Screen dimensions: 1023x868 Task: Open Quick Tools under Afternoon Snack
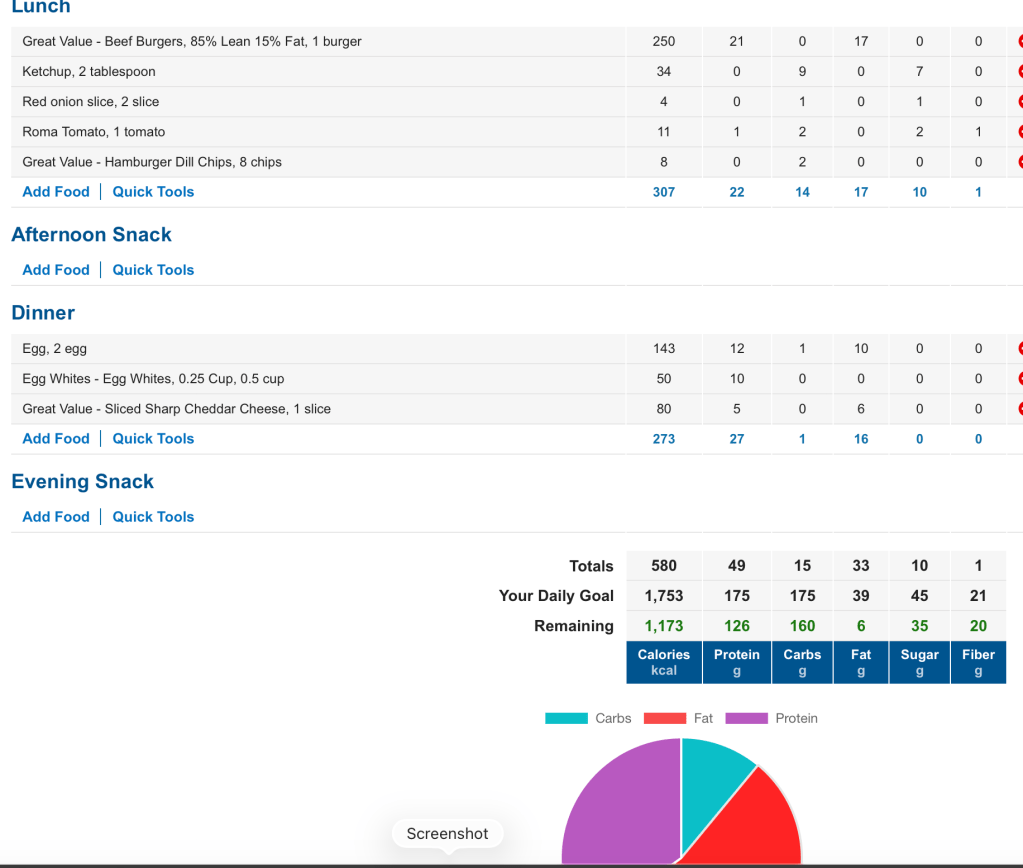tap(153, 270)
